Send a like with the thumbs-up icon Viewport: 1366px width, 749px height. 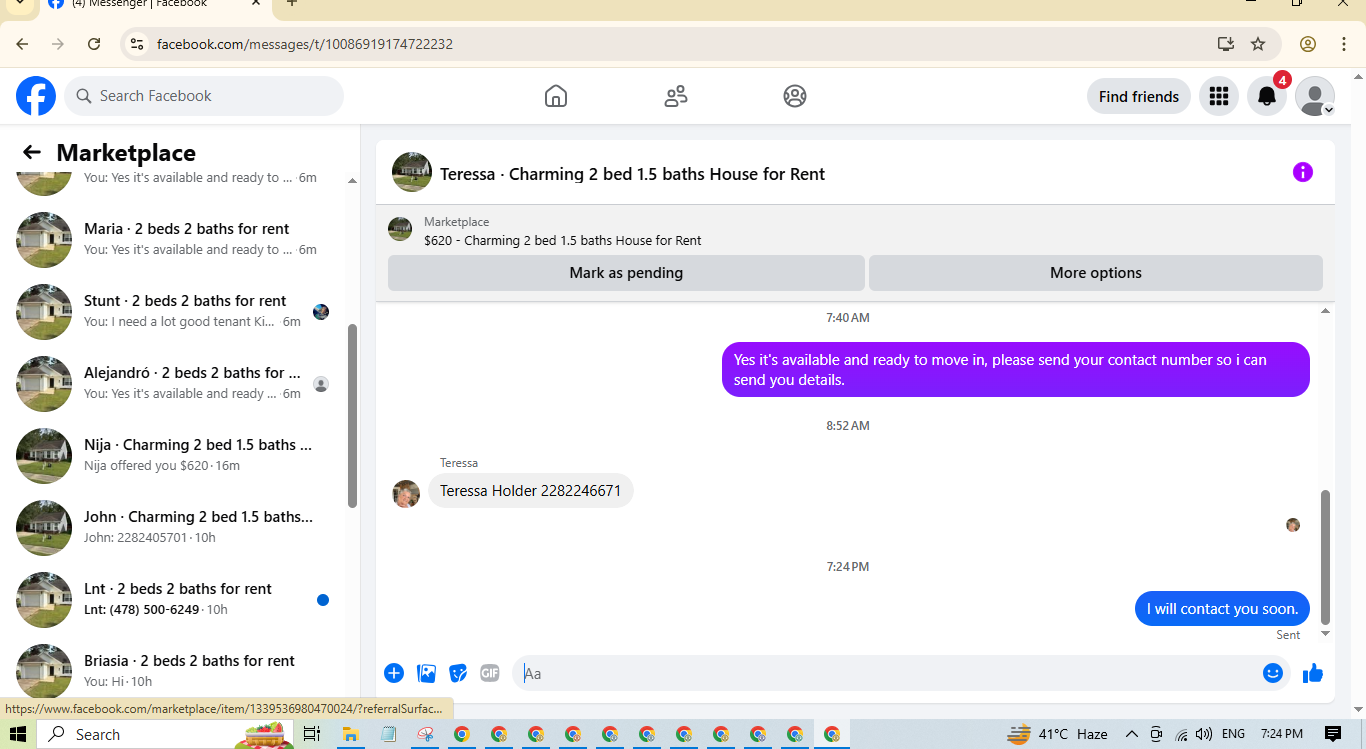pyautogui.click(x=1313, y=673)
